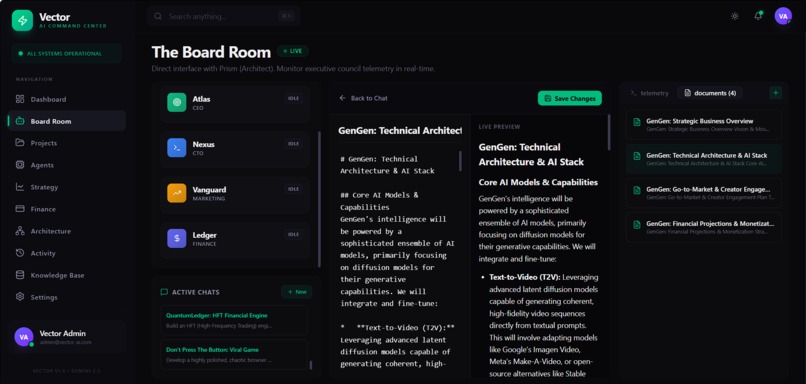806x384 pixels.
Task: Click the Vanguard marketing trend icon
Action: [x=177, y=193]
